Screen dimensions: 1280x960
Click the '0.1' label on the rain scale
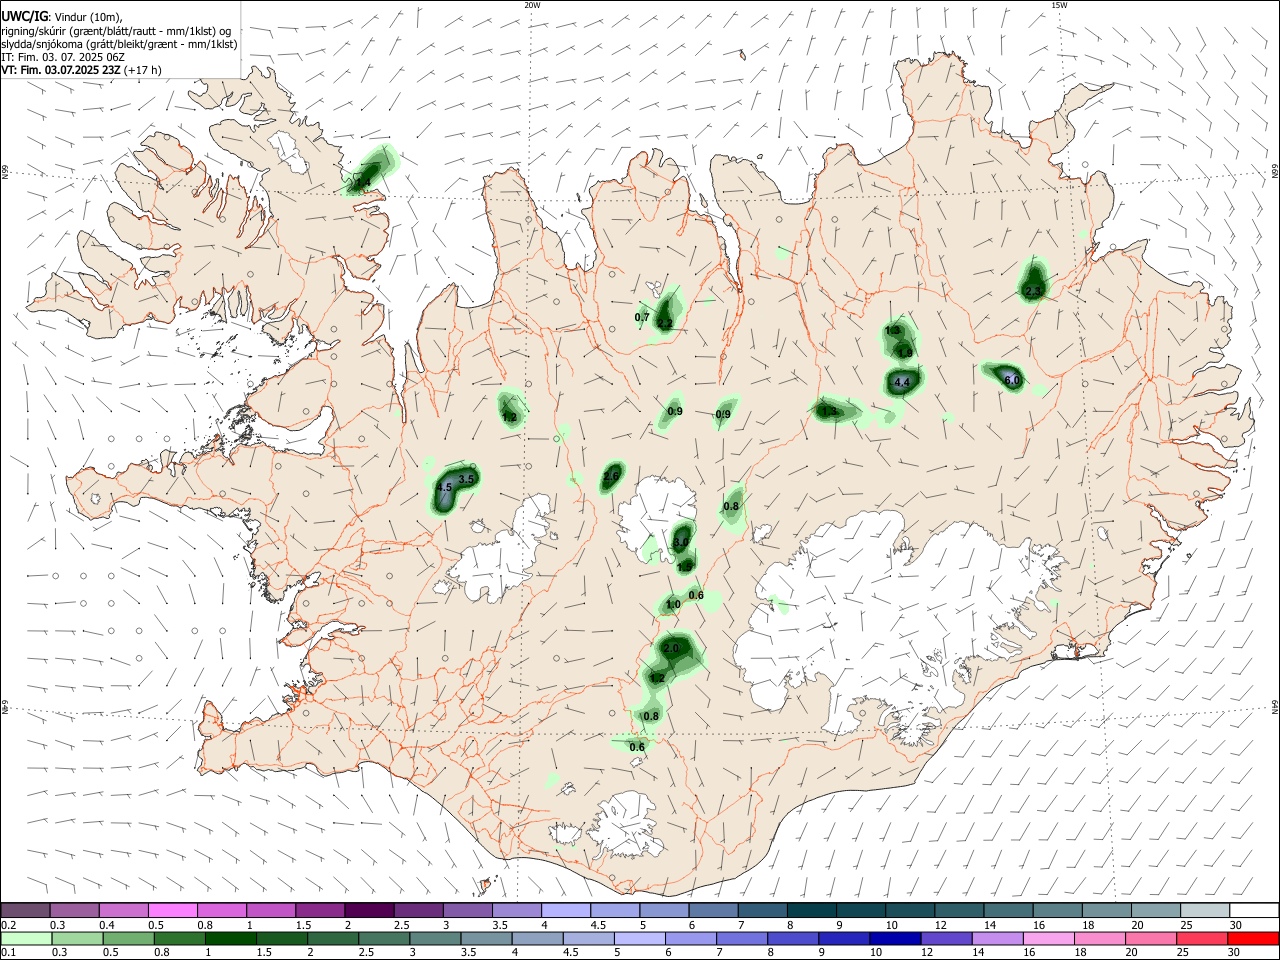(x=8, y=952)
